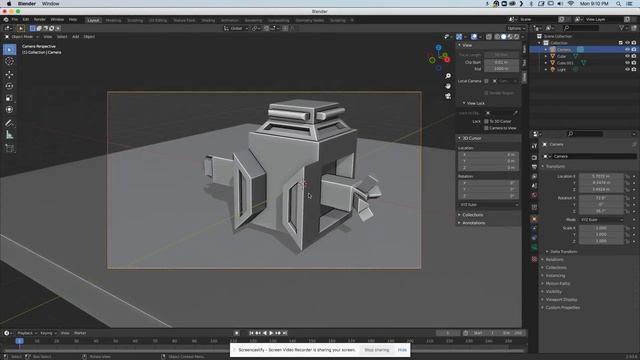Select the Move tool
The image size is (640, 360).
9,74
